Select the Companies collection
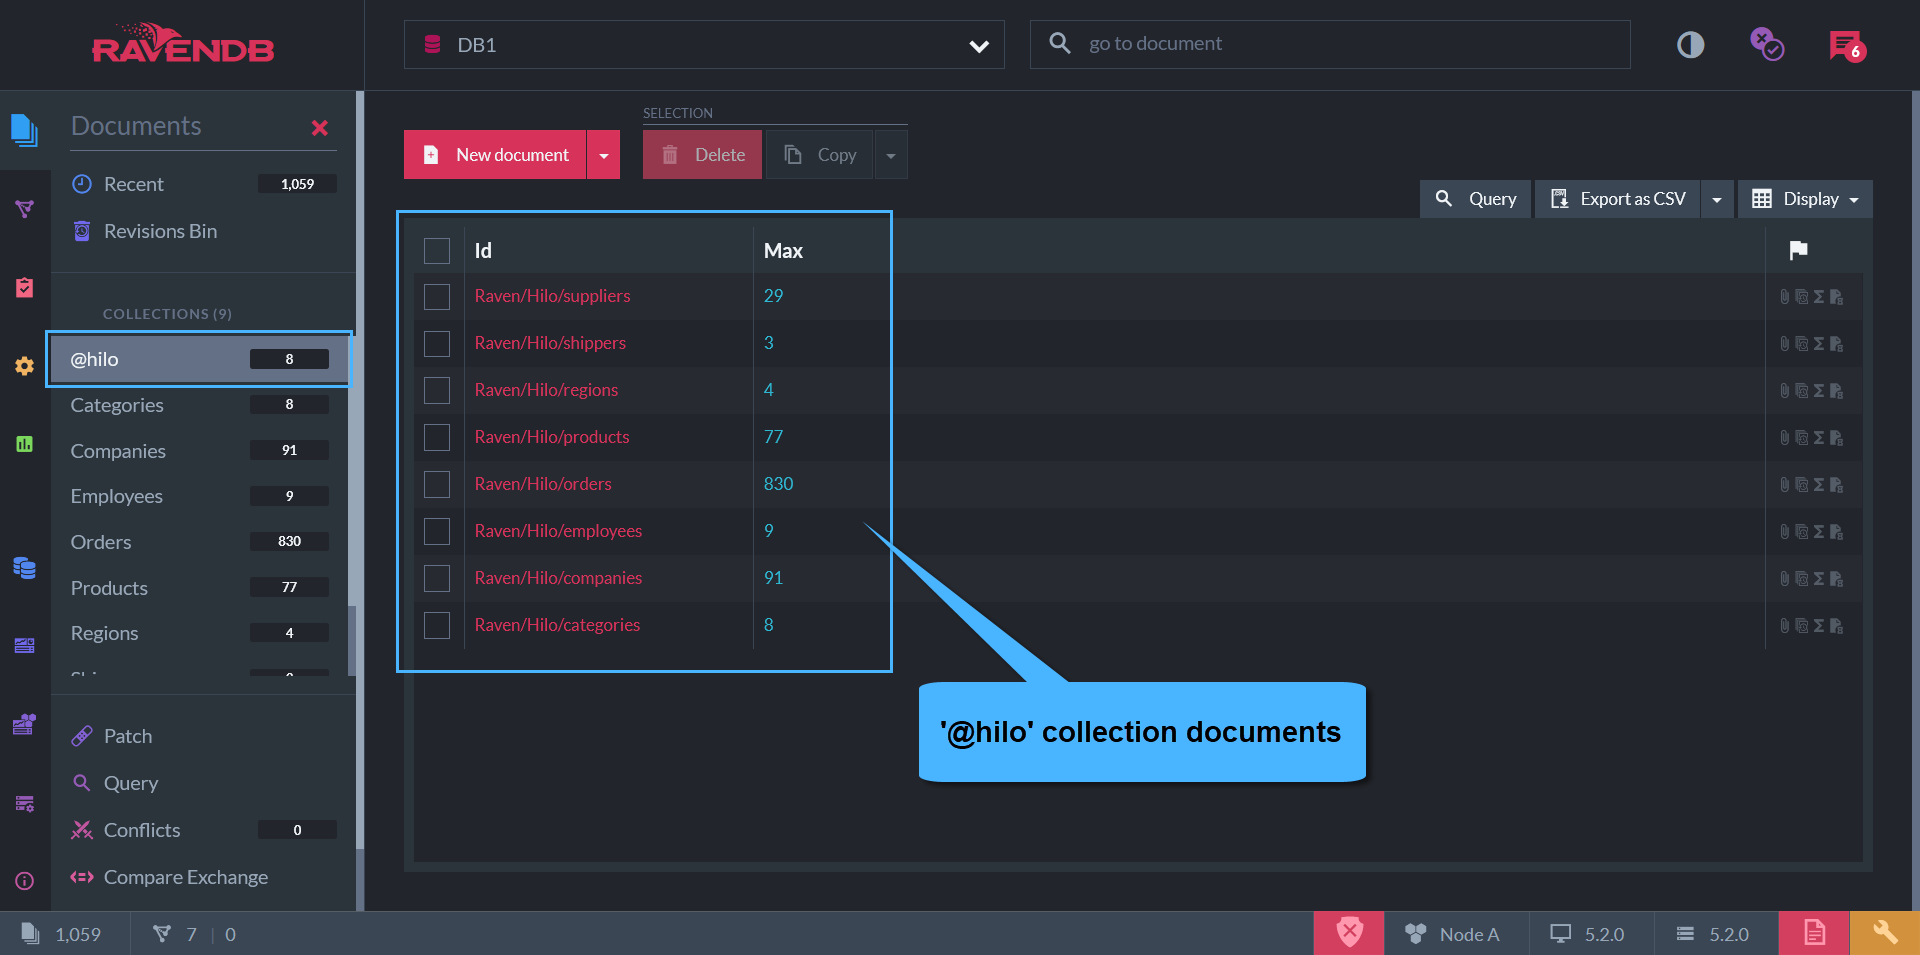Viewport: 1920px width, 955px height. coord(199,451)
